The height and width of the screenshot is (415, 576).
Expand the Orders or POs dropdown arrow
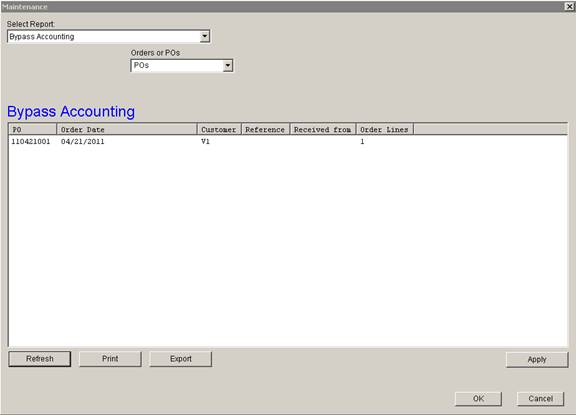click(x=228, y=66)
